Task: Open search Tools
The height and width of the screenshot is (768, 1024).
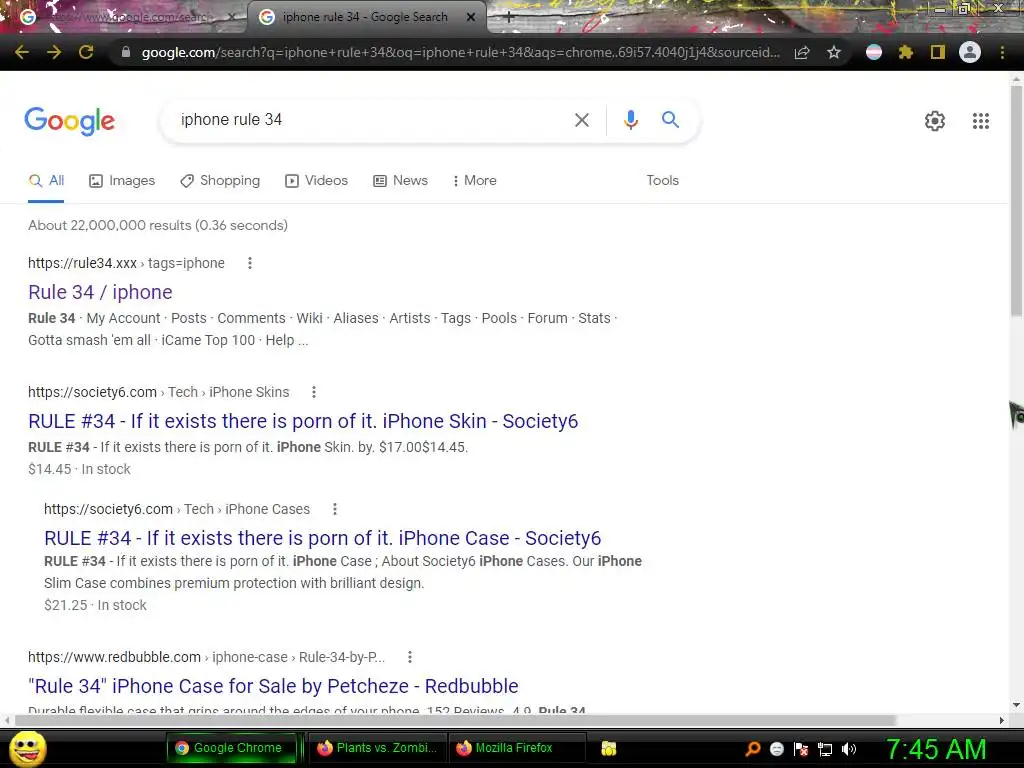Action: click(x=662, y=181)
